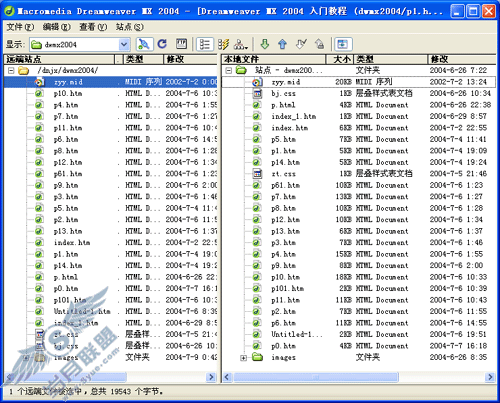Open the 文件(F) menu

(20, 27)
